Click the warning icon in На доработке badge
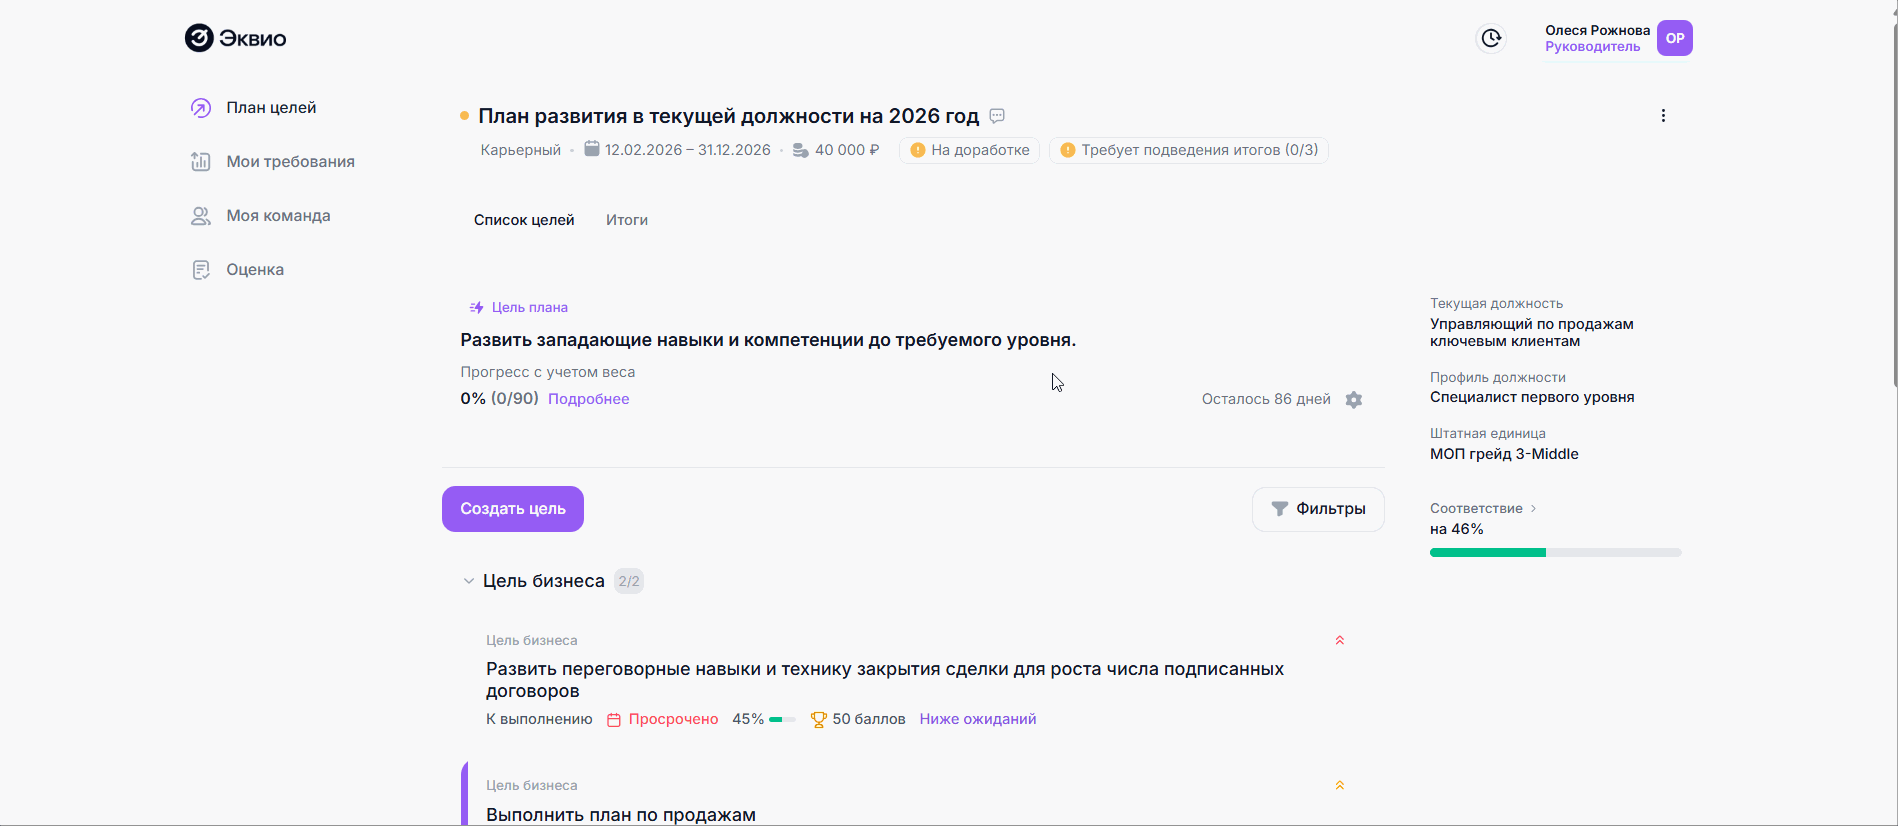This screenshot has height=826, width=1898. (x=917, y=150)
